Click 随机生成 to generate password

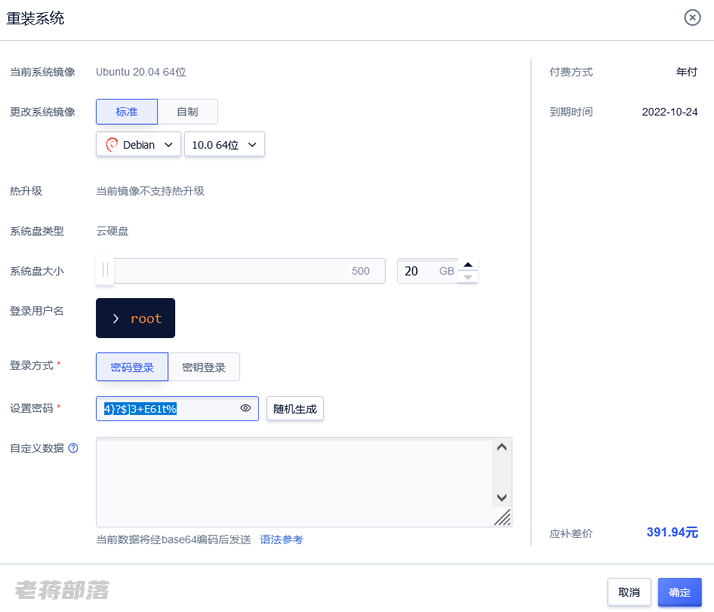click(x=295, y=408)
